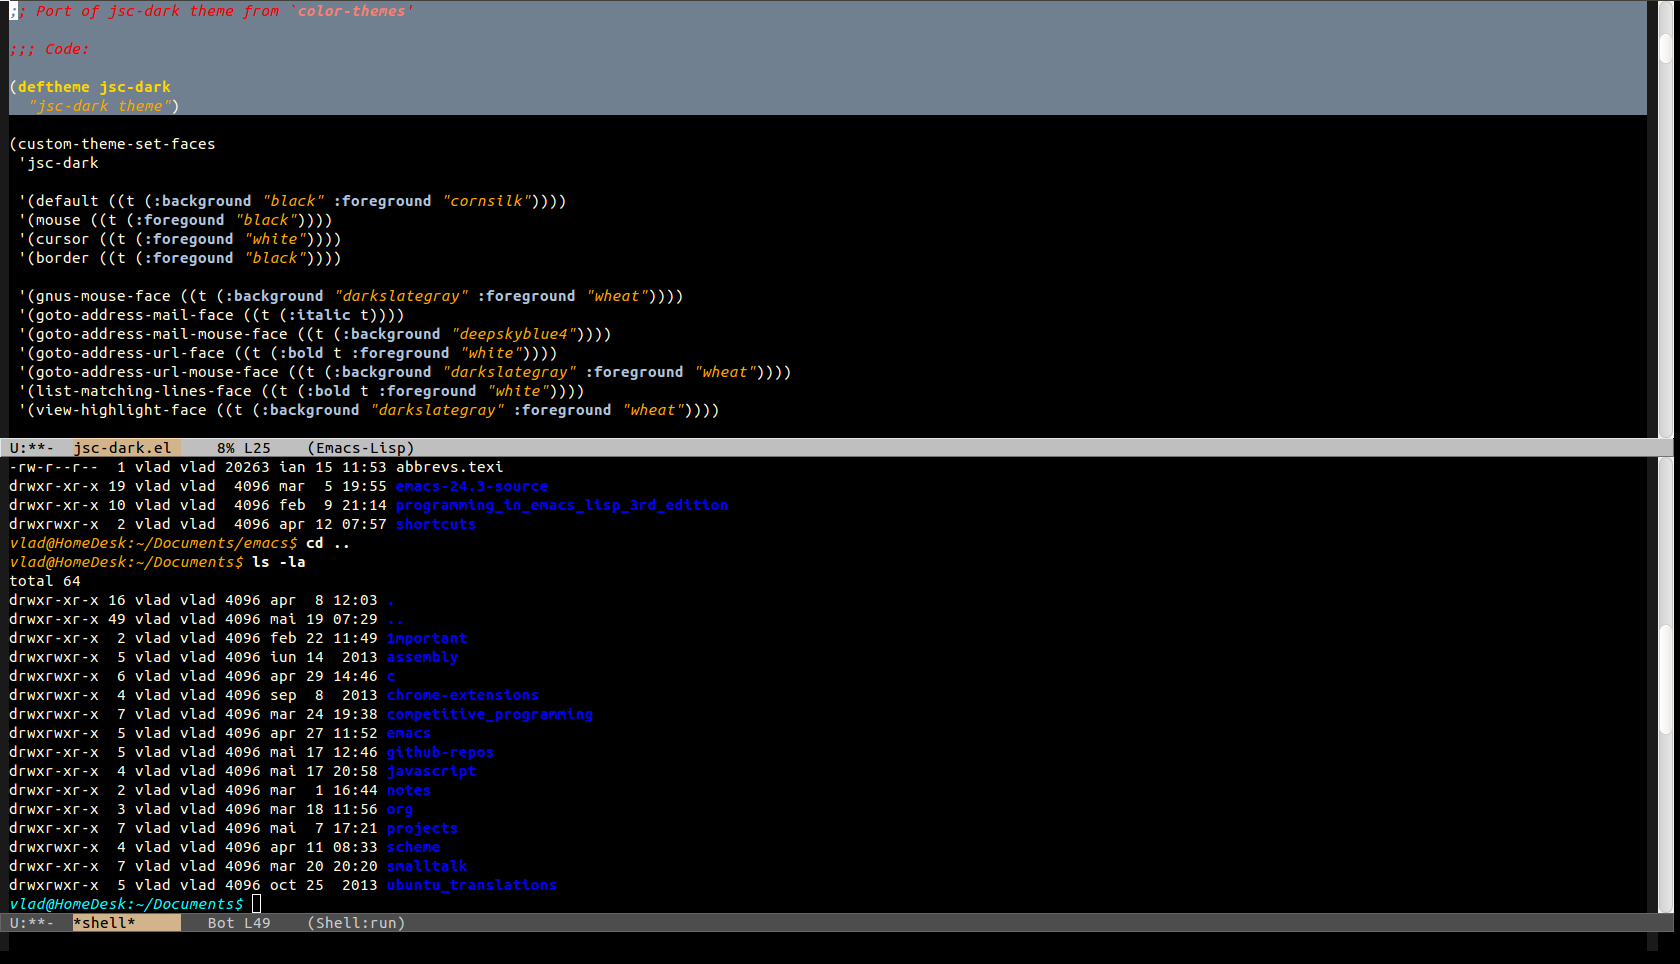Click the 'projects' directory entry

tap(423, 828)
